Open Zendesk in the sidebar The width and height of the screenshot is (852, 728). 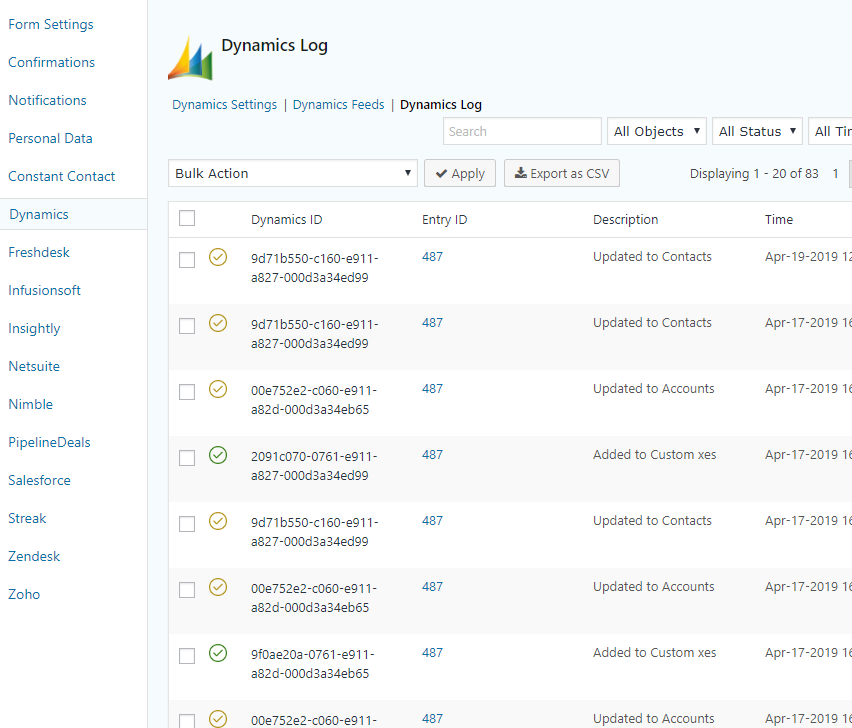(x=34, y=557)
